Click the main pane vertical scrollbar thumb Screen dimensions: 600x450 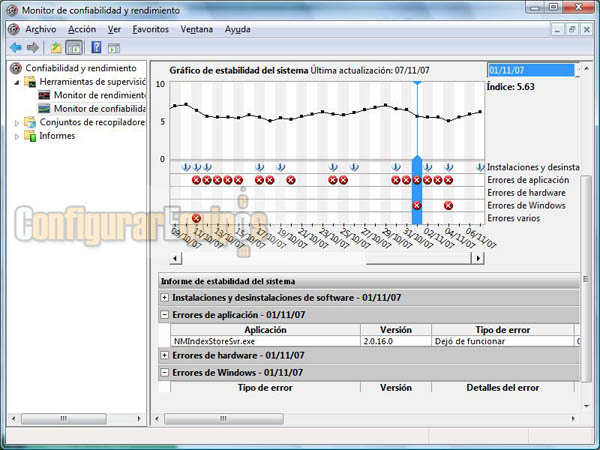click(586, 279)
